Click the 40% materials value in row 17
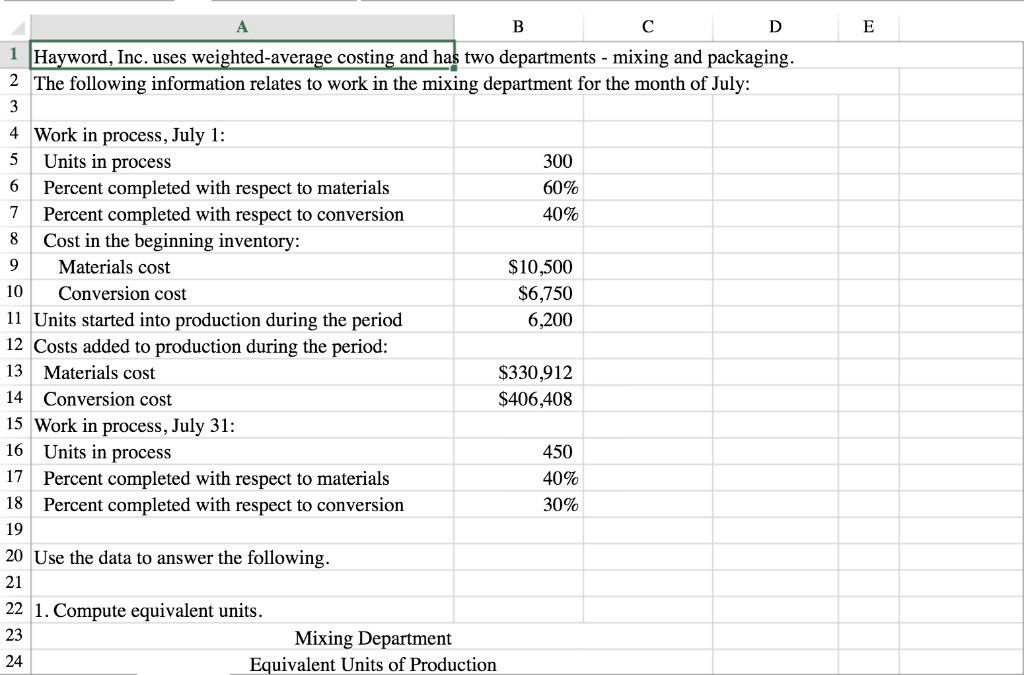 (x=519, y=479)
